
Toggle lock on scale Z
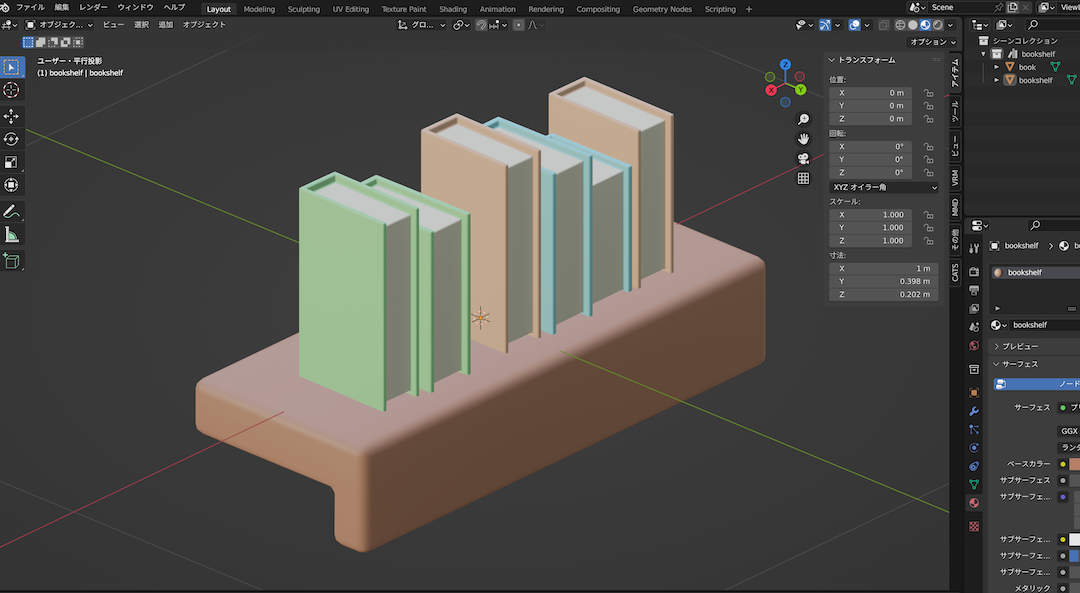tap(928, 241)
